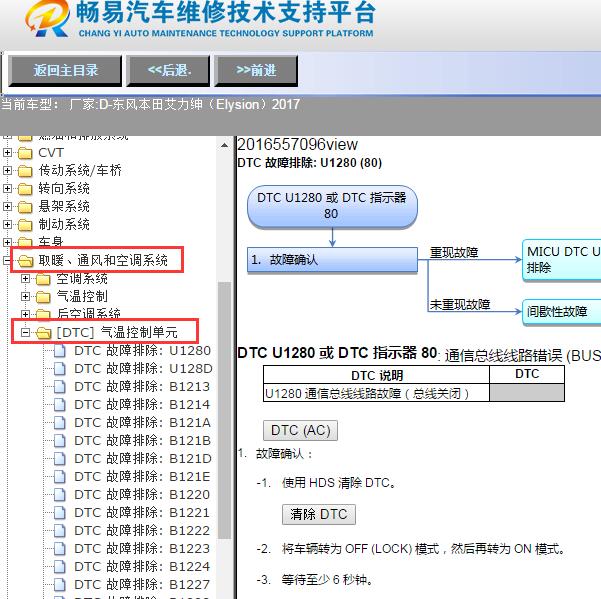Click document icon for DTC B1224

point(60,567)
